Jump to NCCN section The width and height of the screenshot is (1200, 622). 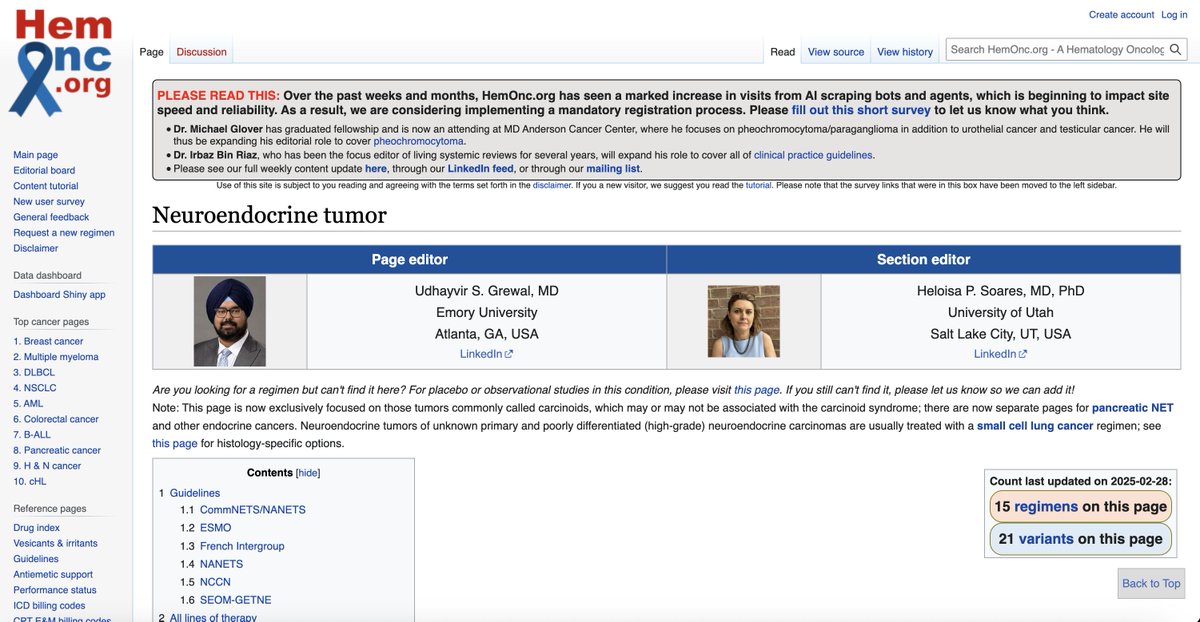tap(215, 582)
